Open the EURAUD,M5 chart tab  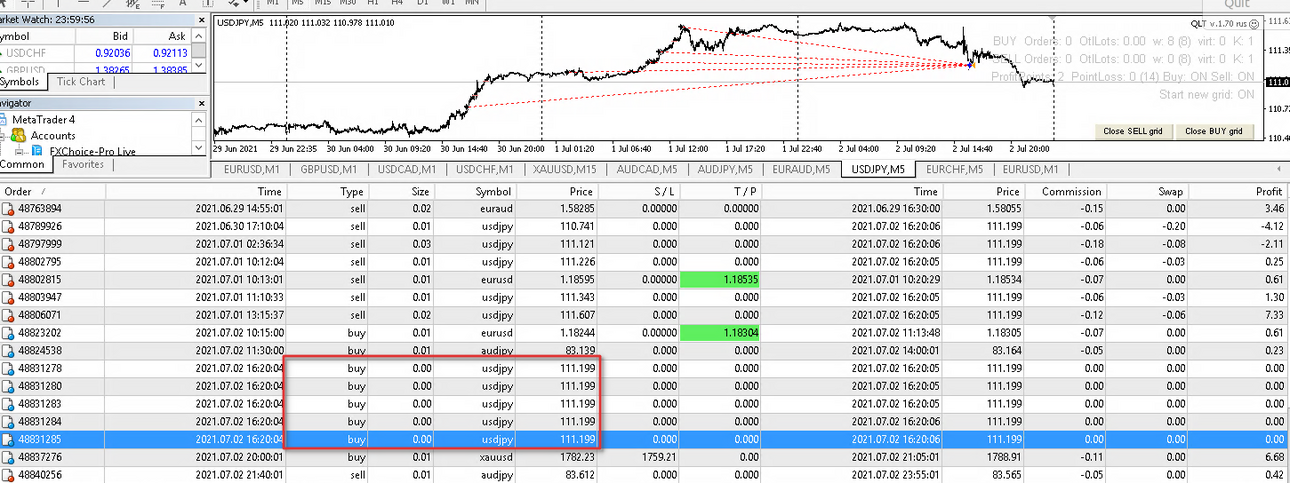coord(801,169)
